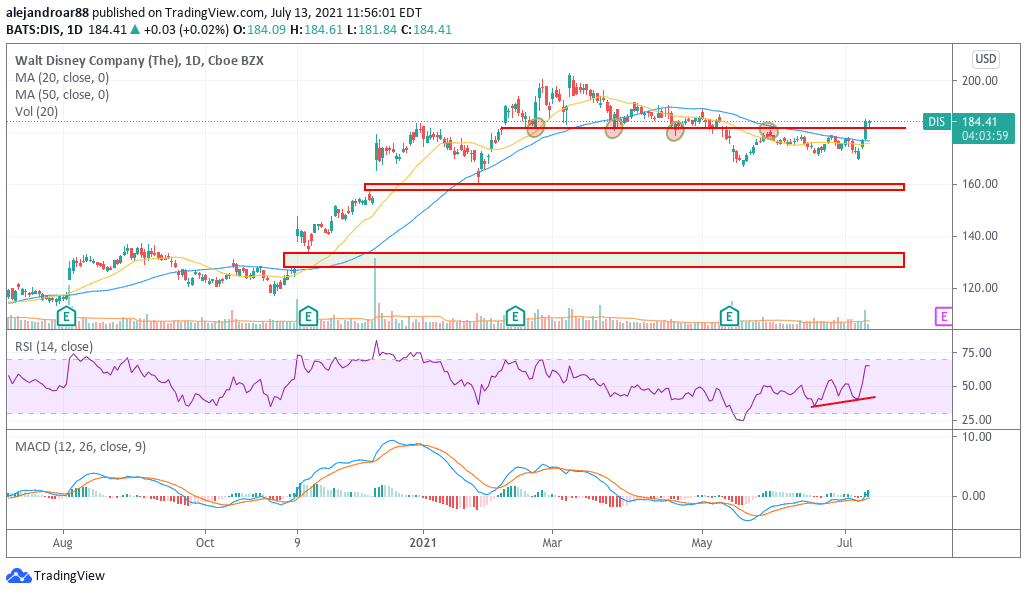Open the earnings marker before Mar
Image resolution: width=1027 pixels, height=594 pixels.
(x=515, y=316)
